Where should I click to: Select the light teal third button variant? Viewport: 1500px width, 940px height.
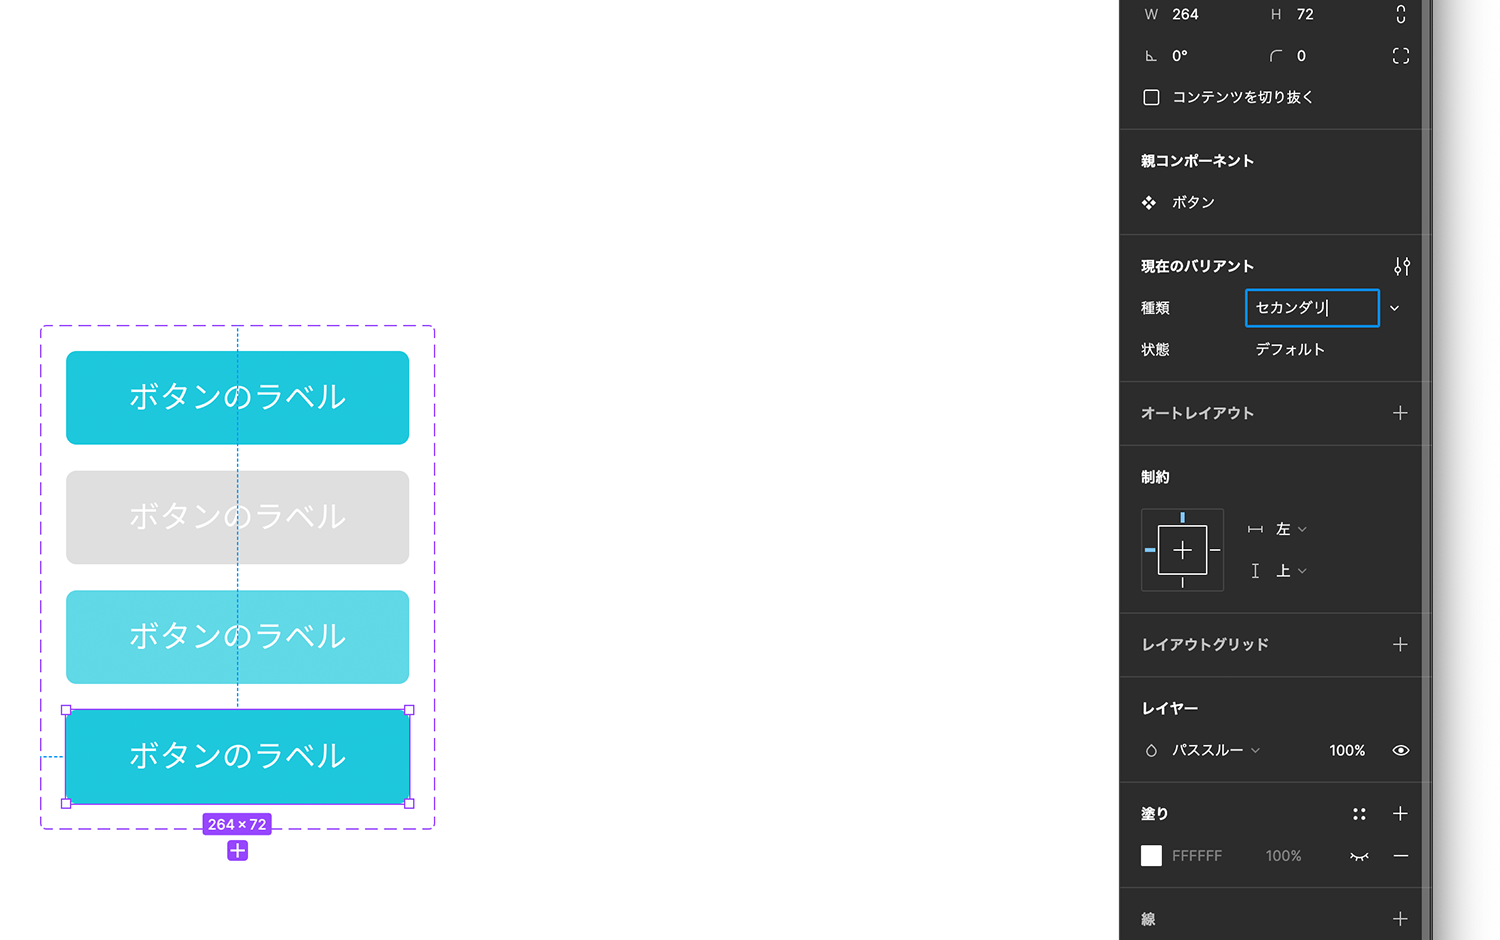pyautogui.click(x=237, y=637)
